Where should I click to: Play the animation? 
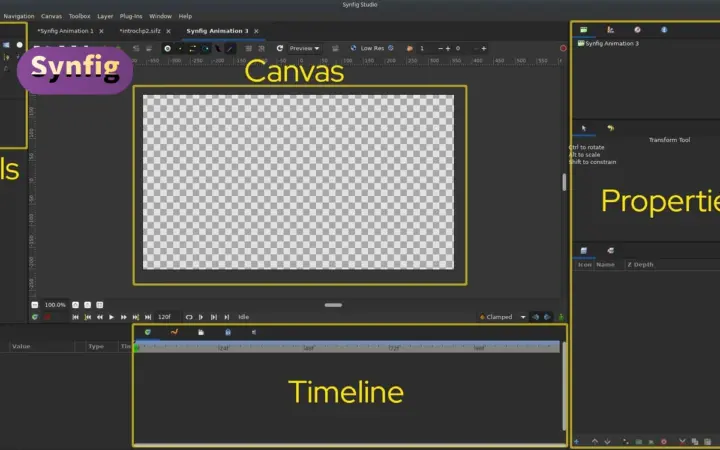pyautogui.click(x=111, y=317)
